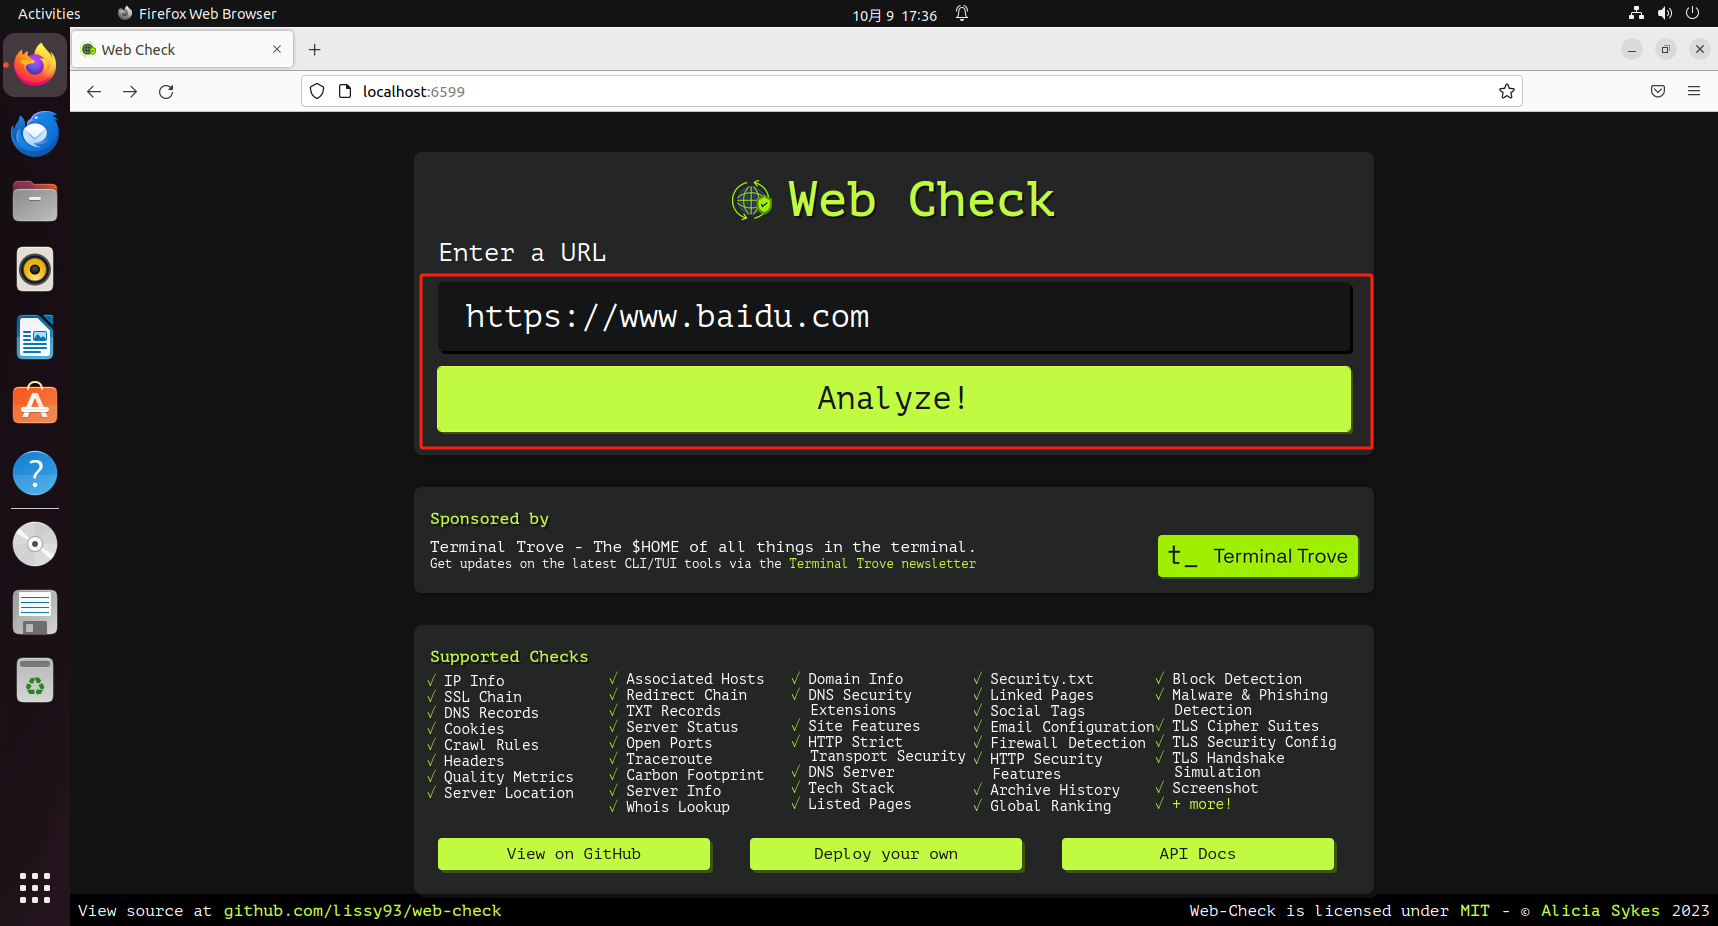Open Firefox application menu

[x=1694, y=91]
